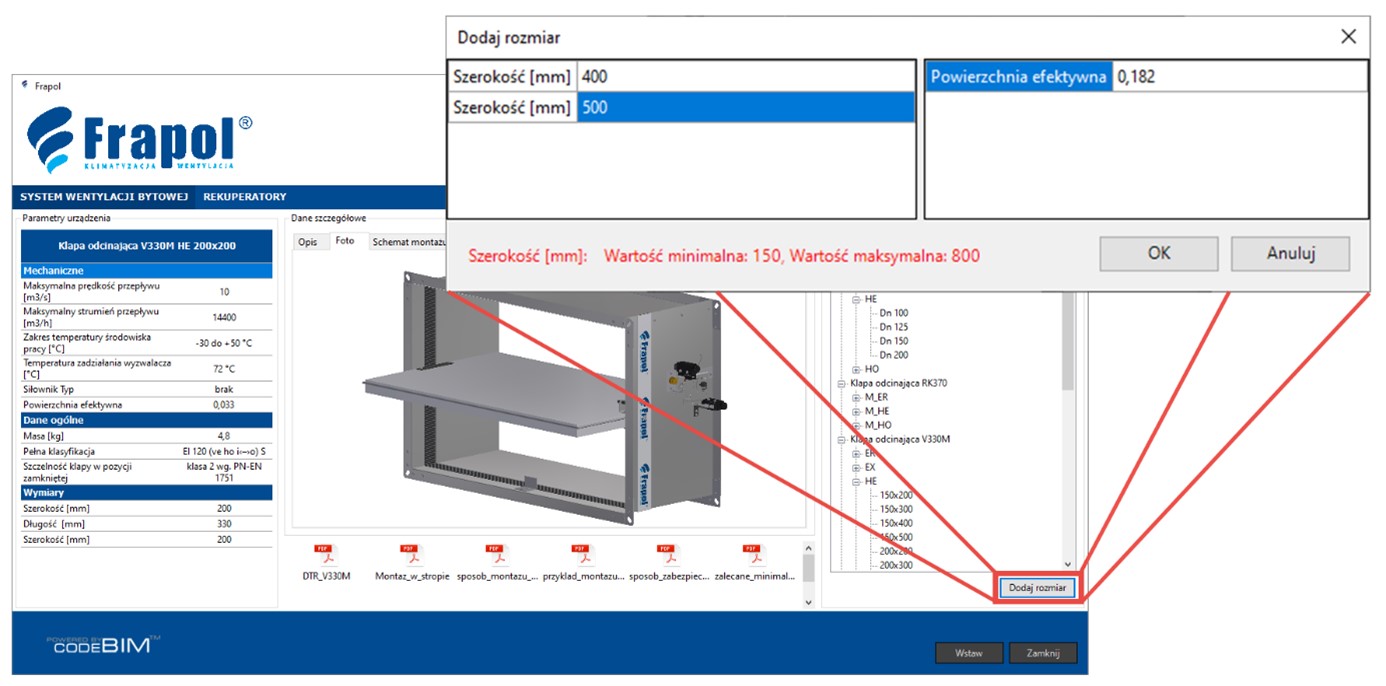
Task: Click the Maksymalna prędkość przepływu row
Action: pos(146,292)
